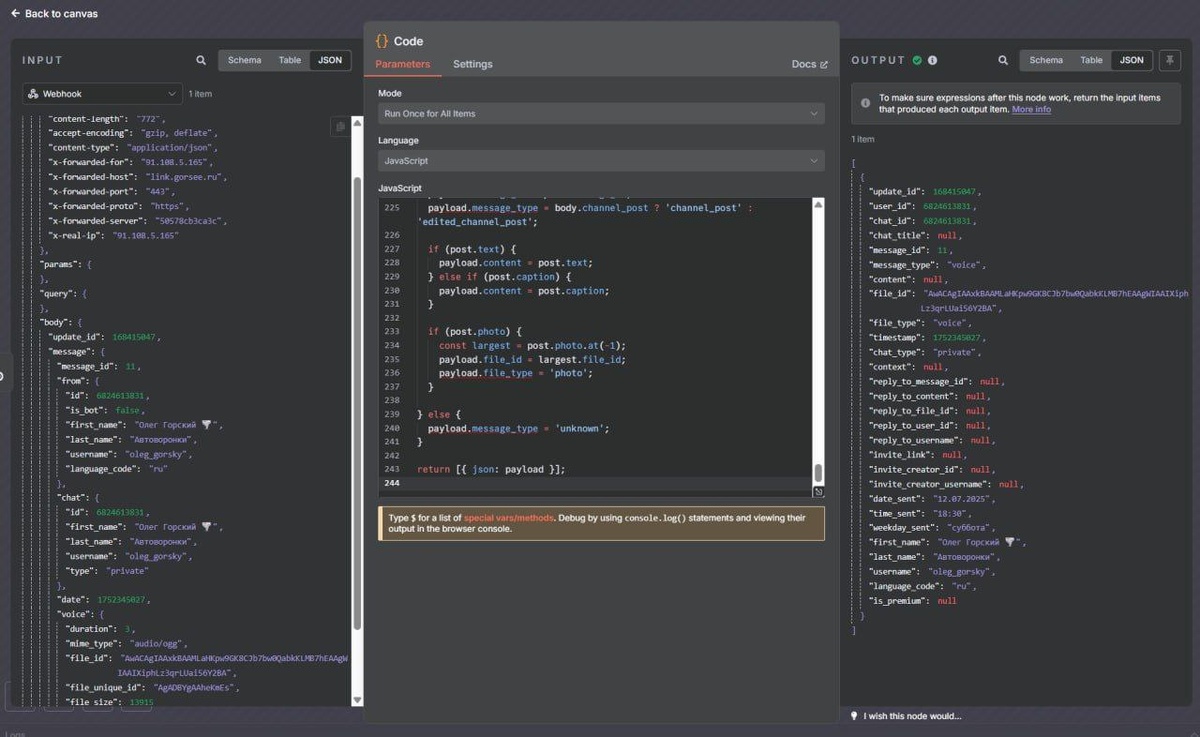Pin the output data

(1169, 60)
